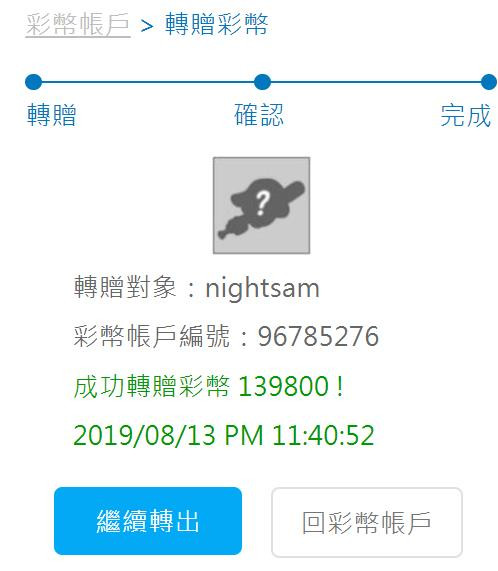Viewport: 498px width, 571px height.
Task: Click the 回彩幣帳戶 button
Action: pos(367,523)
